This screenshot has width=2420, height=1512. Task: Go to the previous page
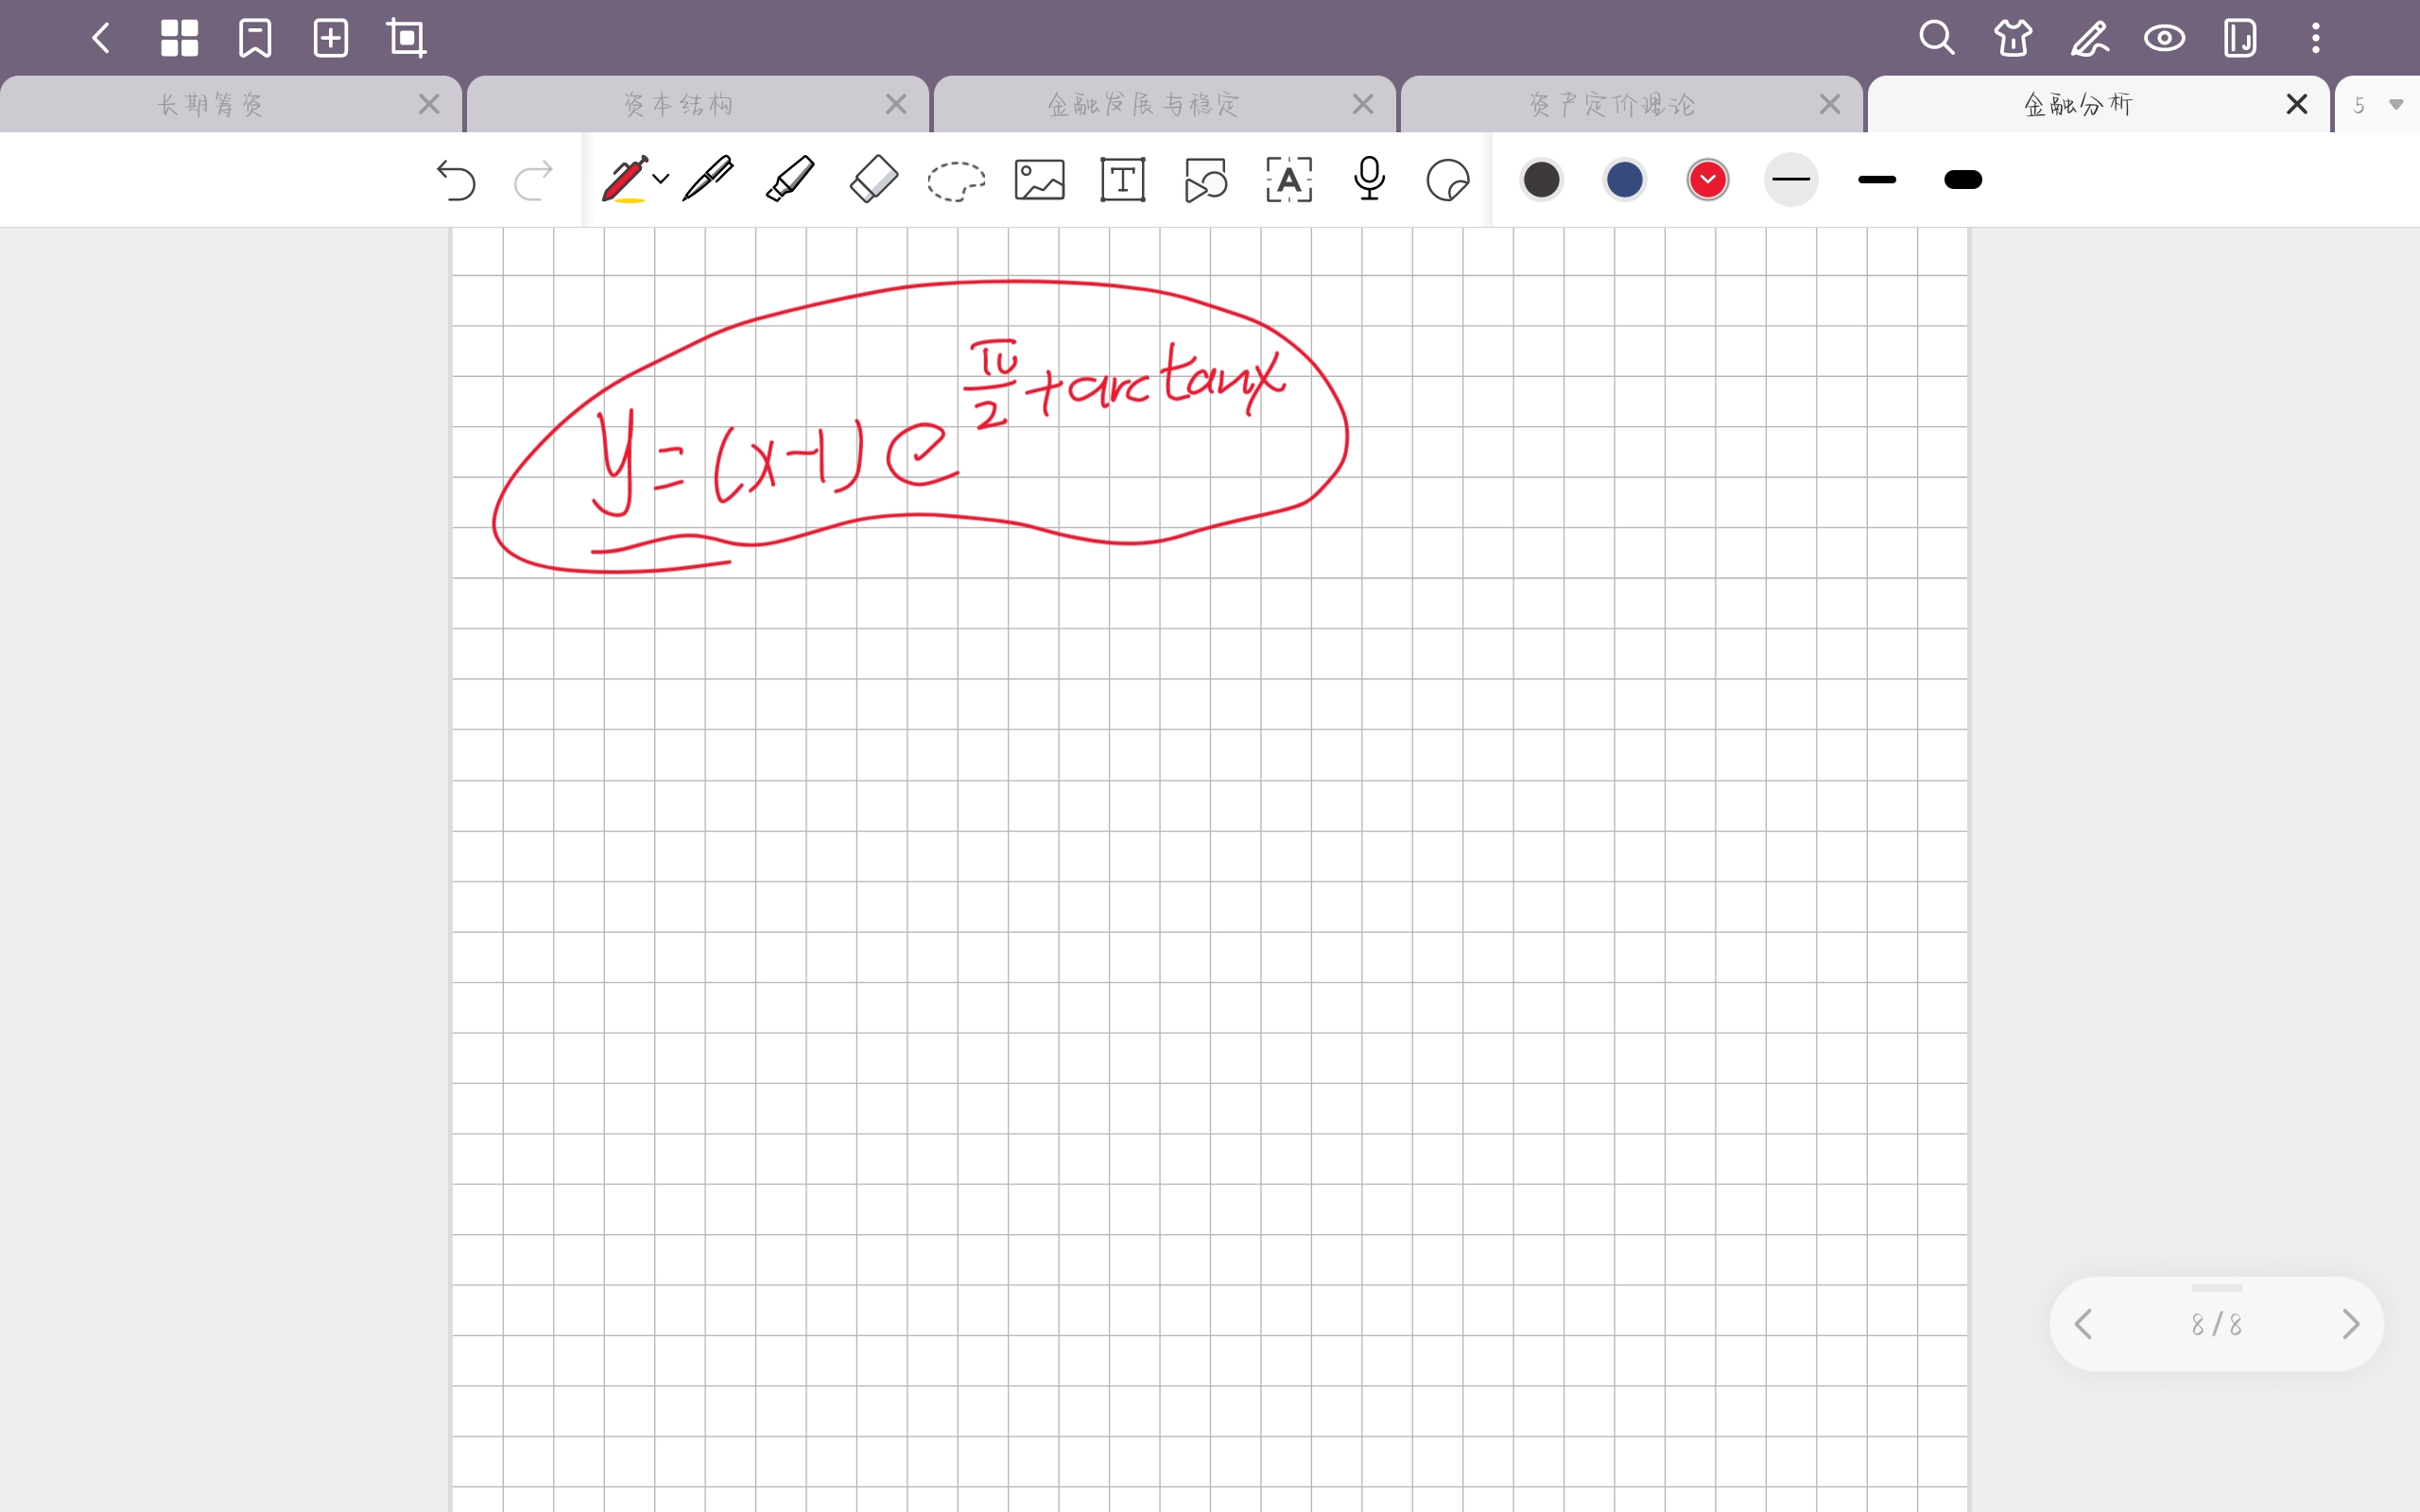[2083, 1324]
